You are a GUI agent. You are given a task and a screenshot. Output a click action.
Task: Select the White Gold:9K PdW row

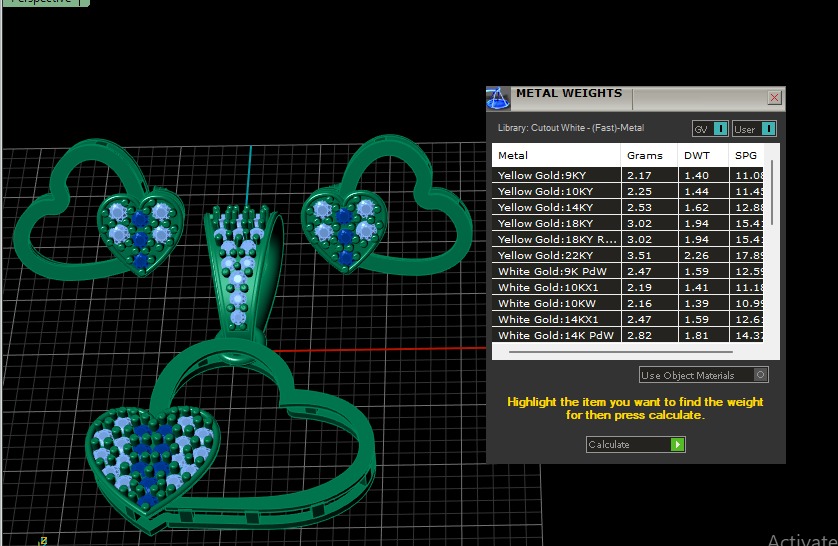tap(627, 271)
